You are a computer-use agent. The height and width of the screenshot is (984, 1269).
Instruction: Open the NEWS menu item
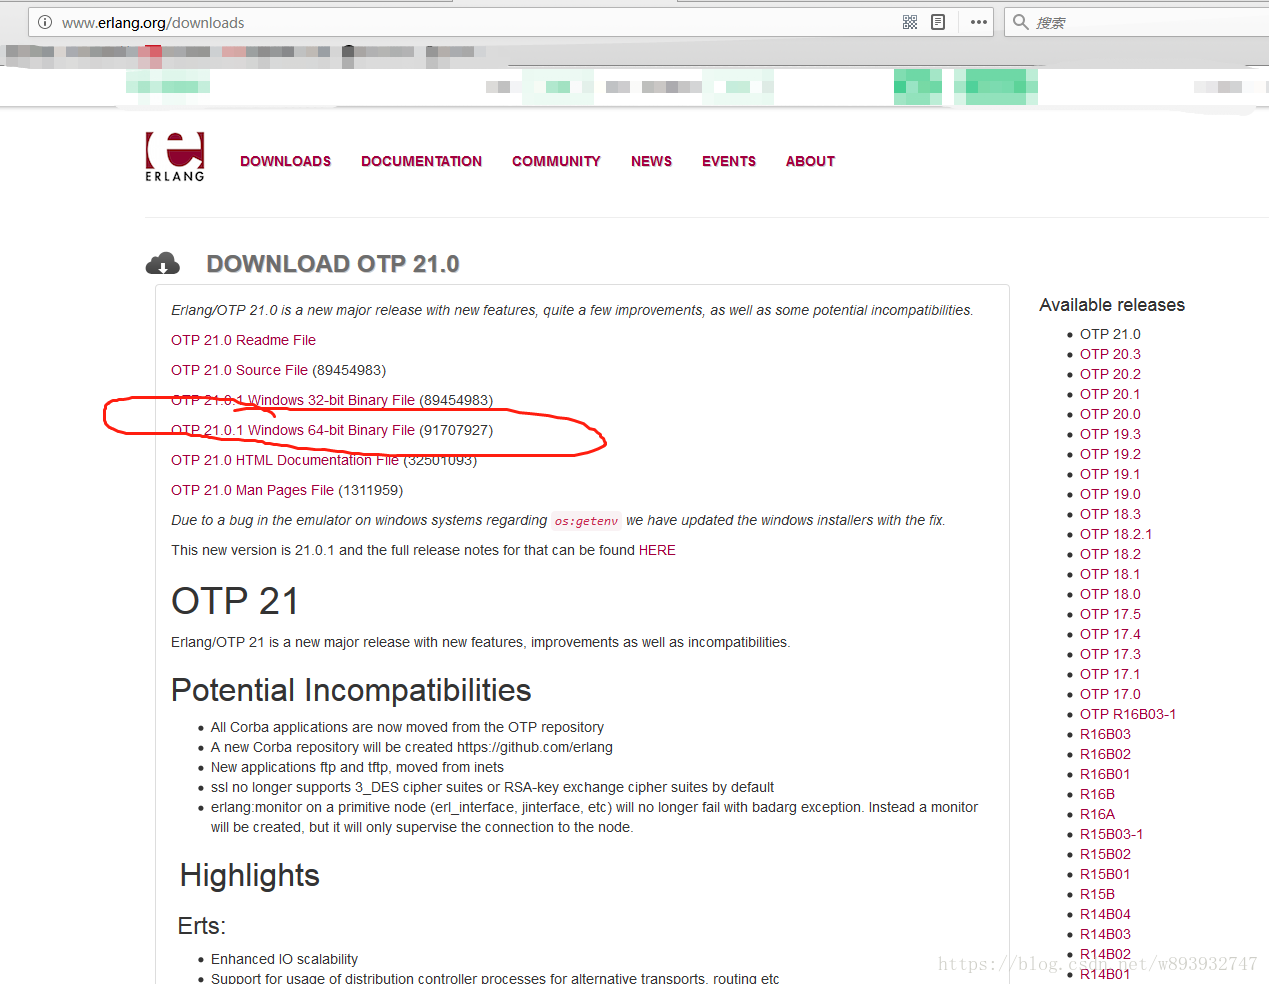[x=651, y=161]
